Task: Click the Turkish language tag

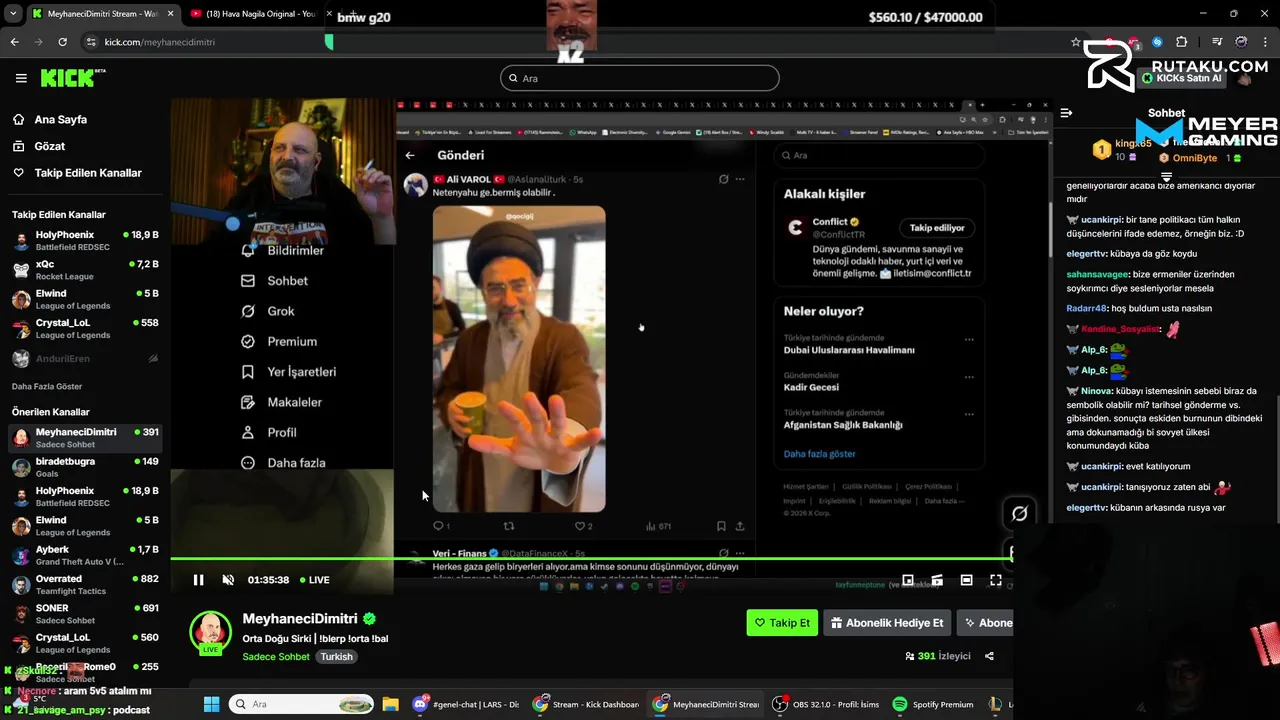Action: point(337,657)
